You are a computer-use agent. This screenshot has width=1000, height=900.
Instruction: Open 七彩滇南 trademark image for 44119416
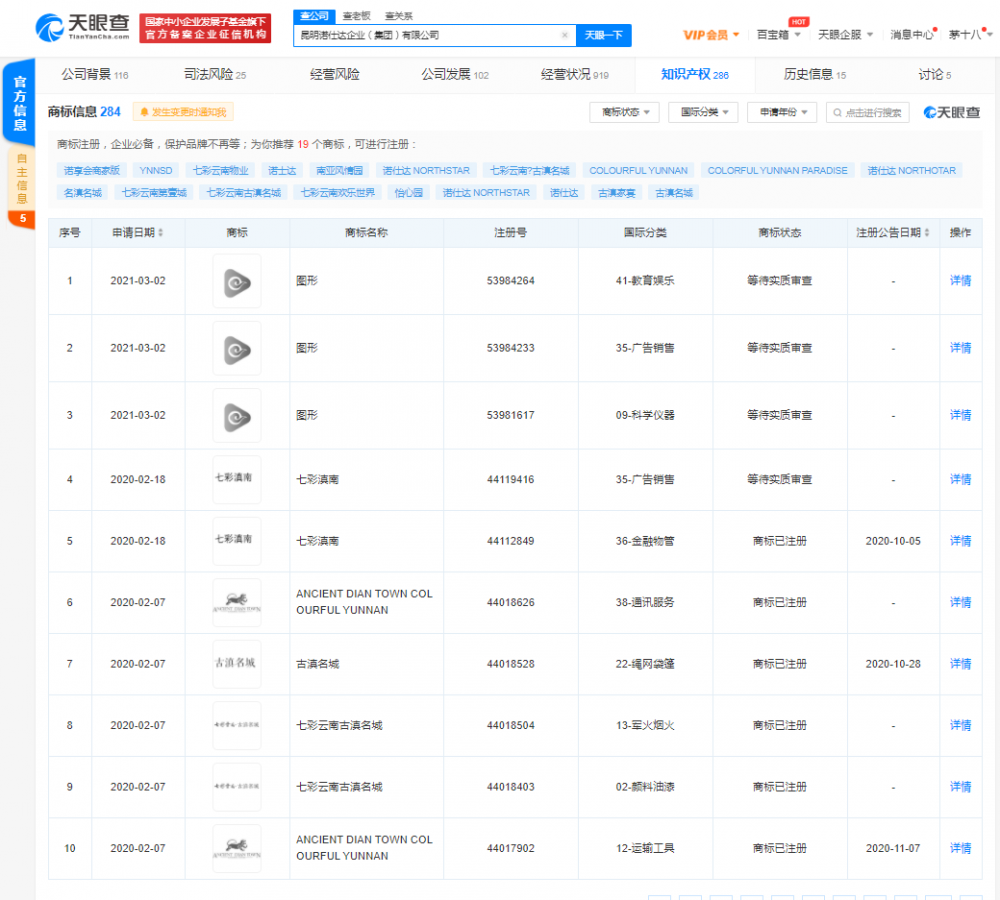point(237,480)
